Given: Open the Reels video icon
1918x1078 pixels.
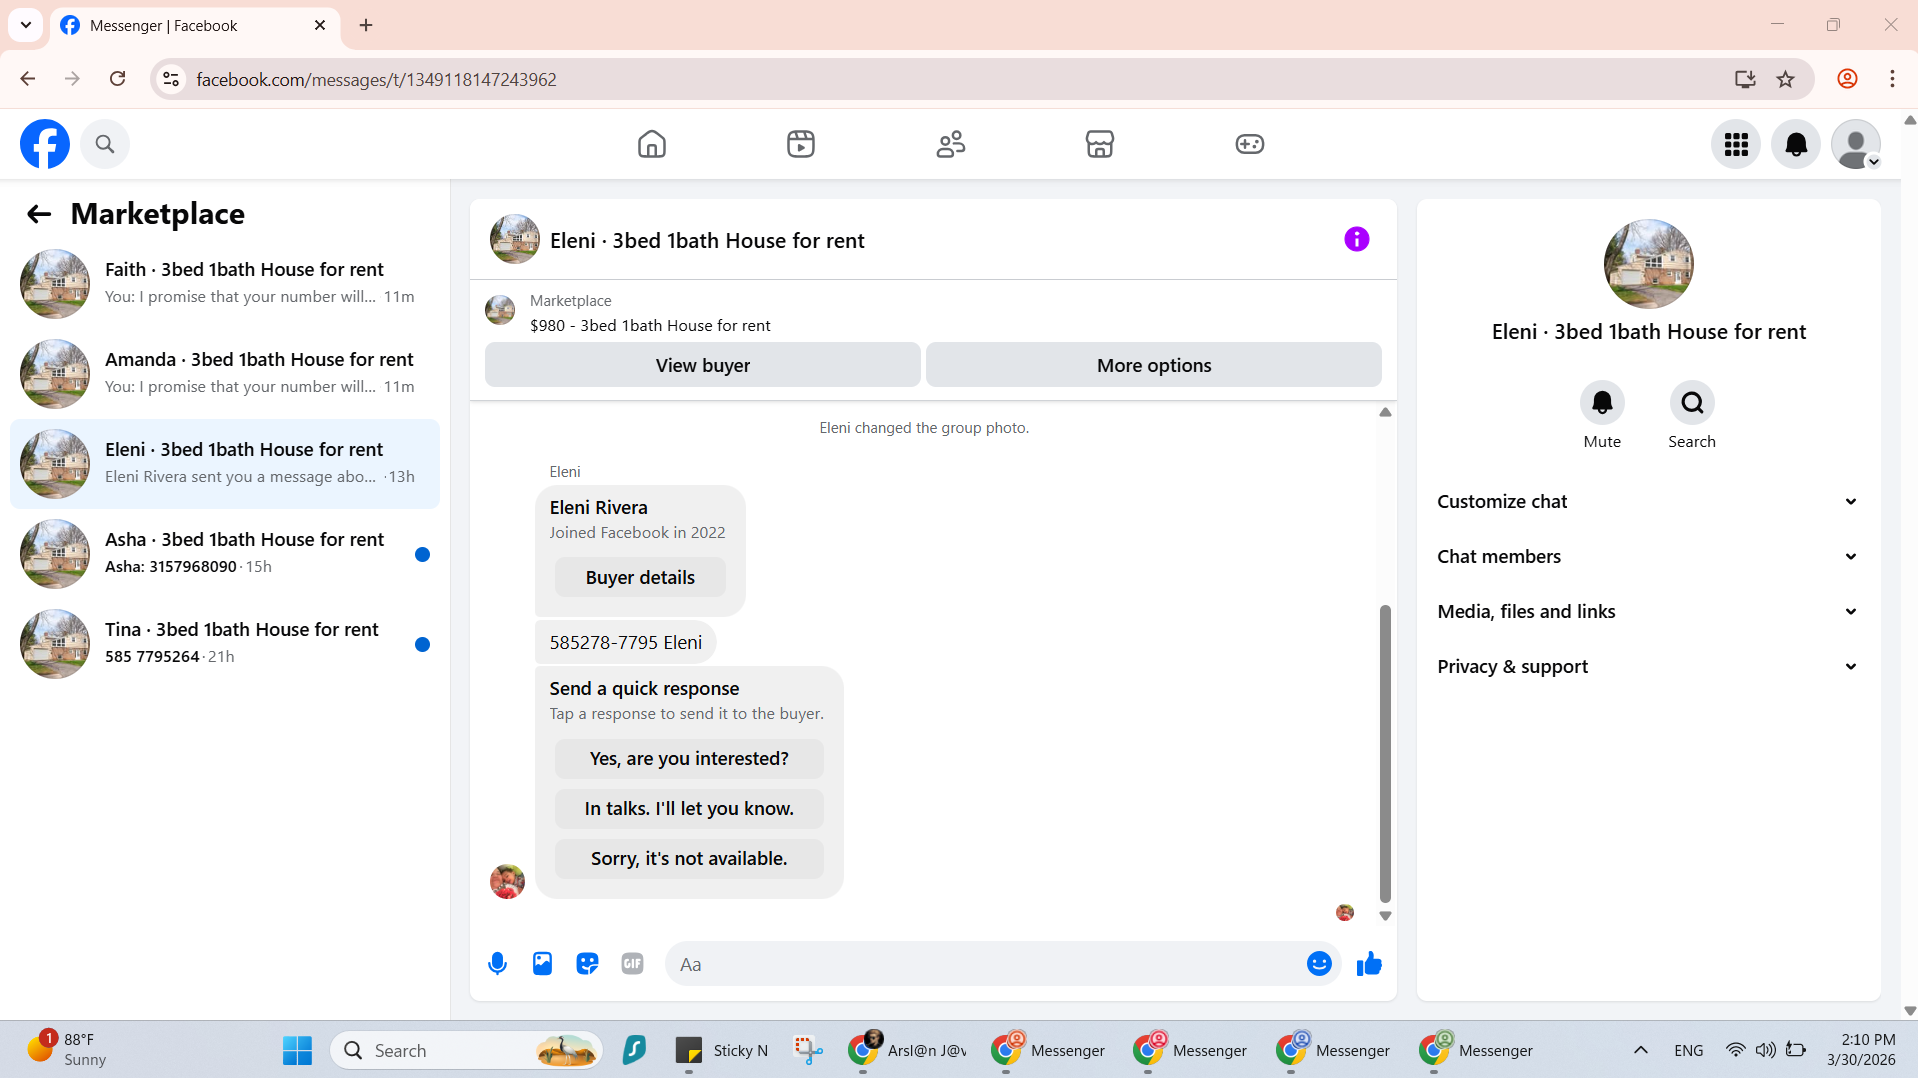Looking at the screenshot, I should tap(801, 144).
